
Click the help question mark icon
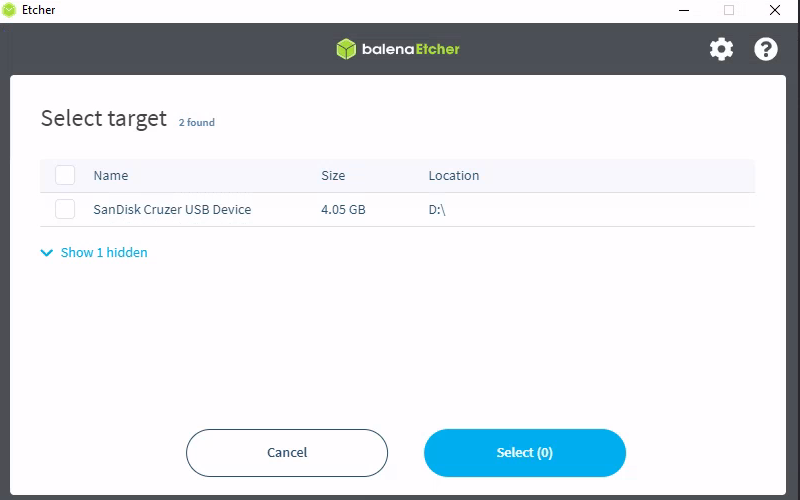click(x=766, y=49)
